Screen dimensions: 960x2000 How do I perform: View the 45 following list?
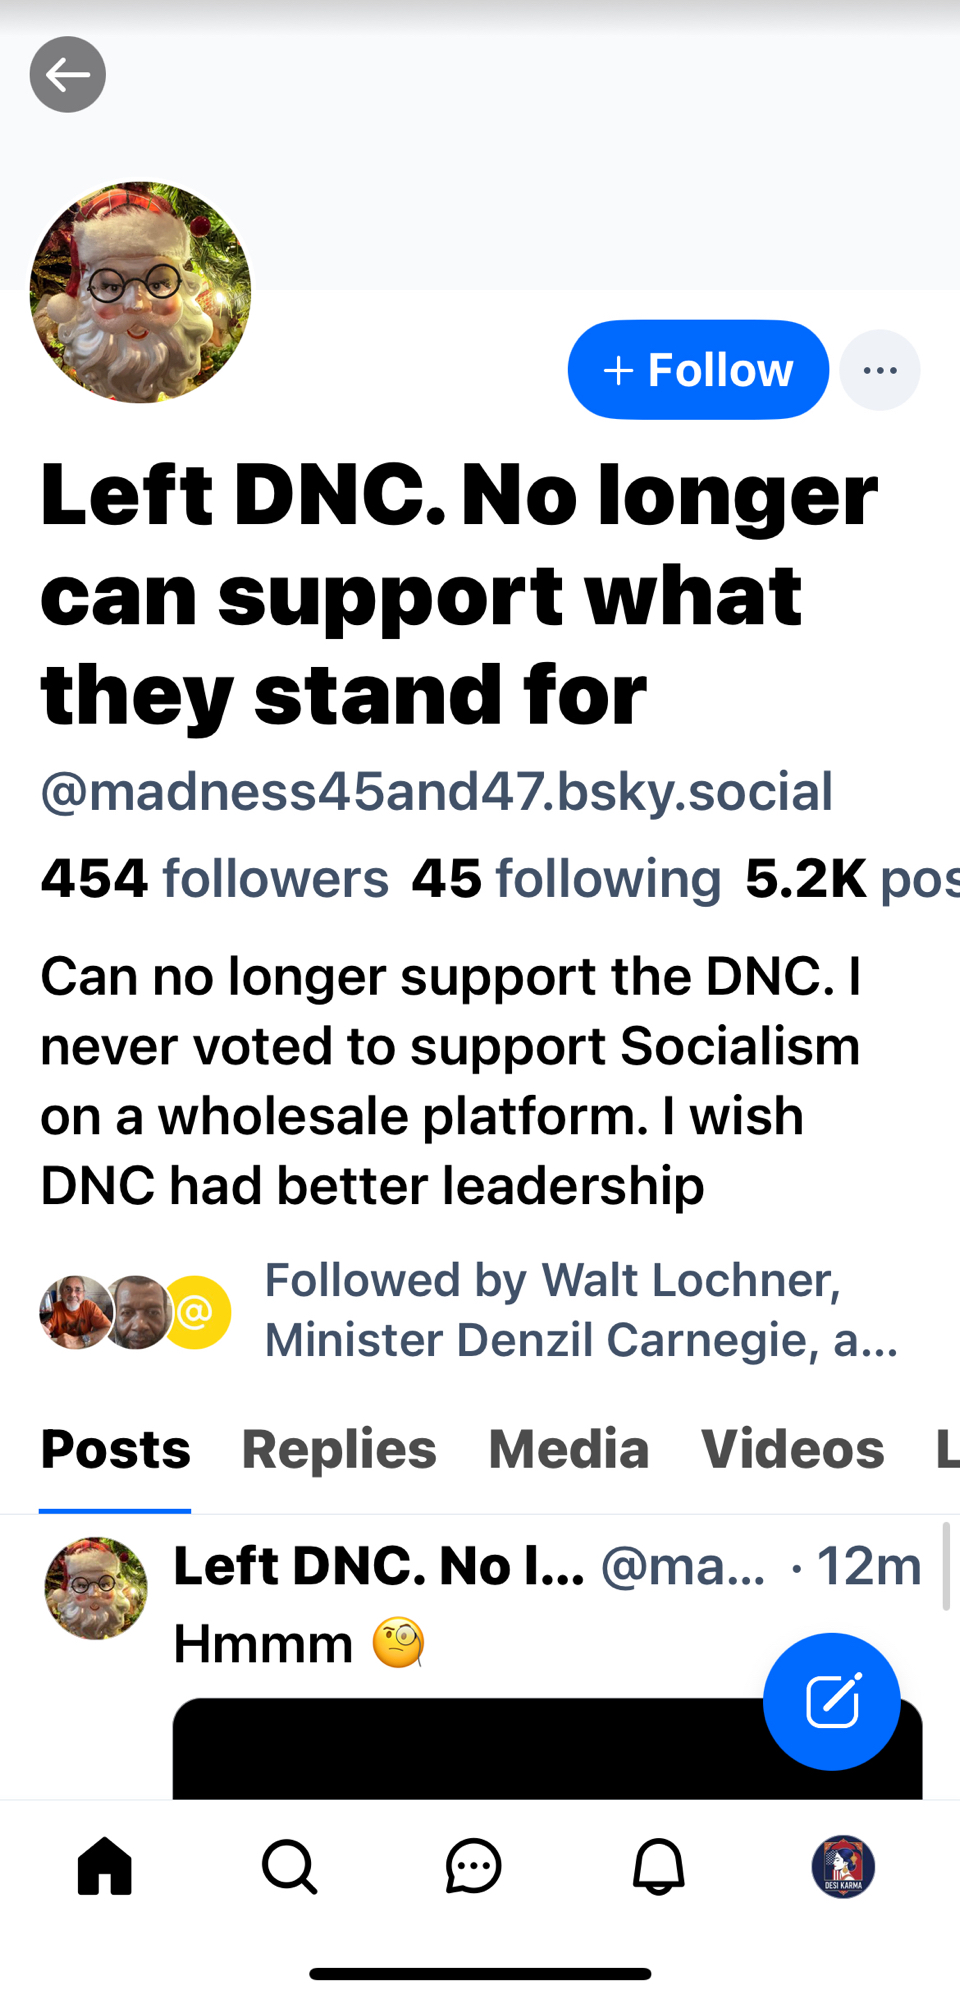(566, 879)
